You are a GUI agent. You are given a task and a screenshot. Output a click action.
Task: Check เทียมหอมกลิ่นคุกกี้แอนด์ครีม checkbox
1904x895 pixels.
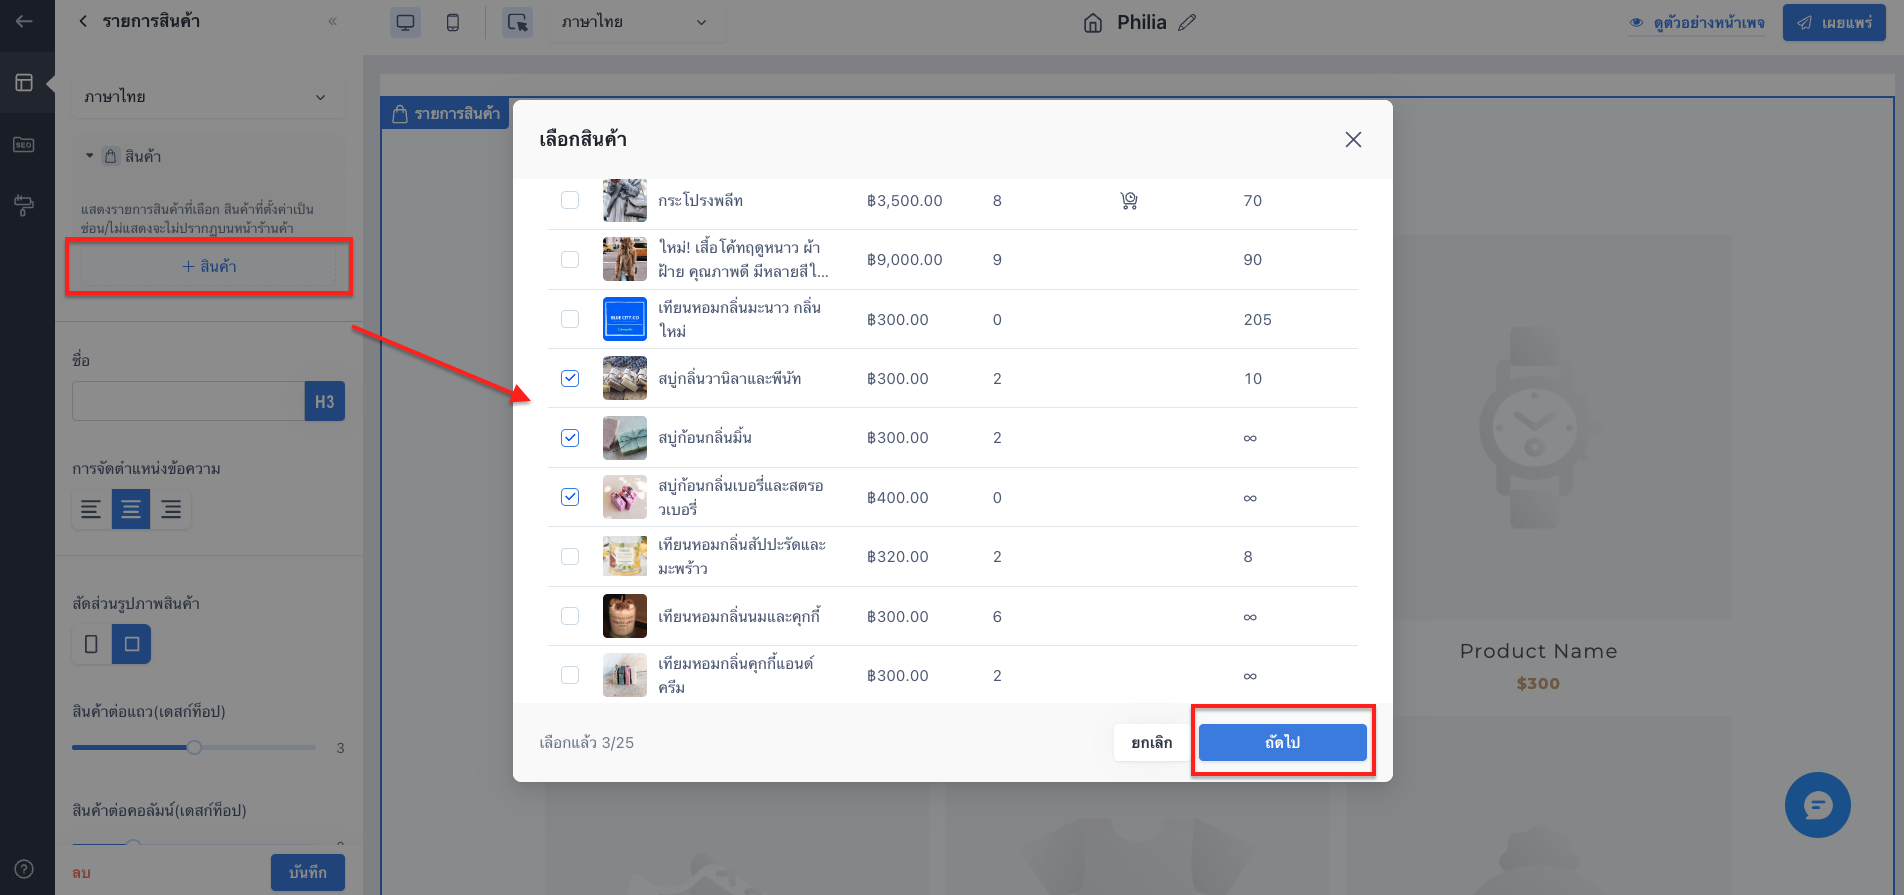coord(570,675)
